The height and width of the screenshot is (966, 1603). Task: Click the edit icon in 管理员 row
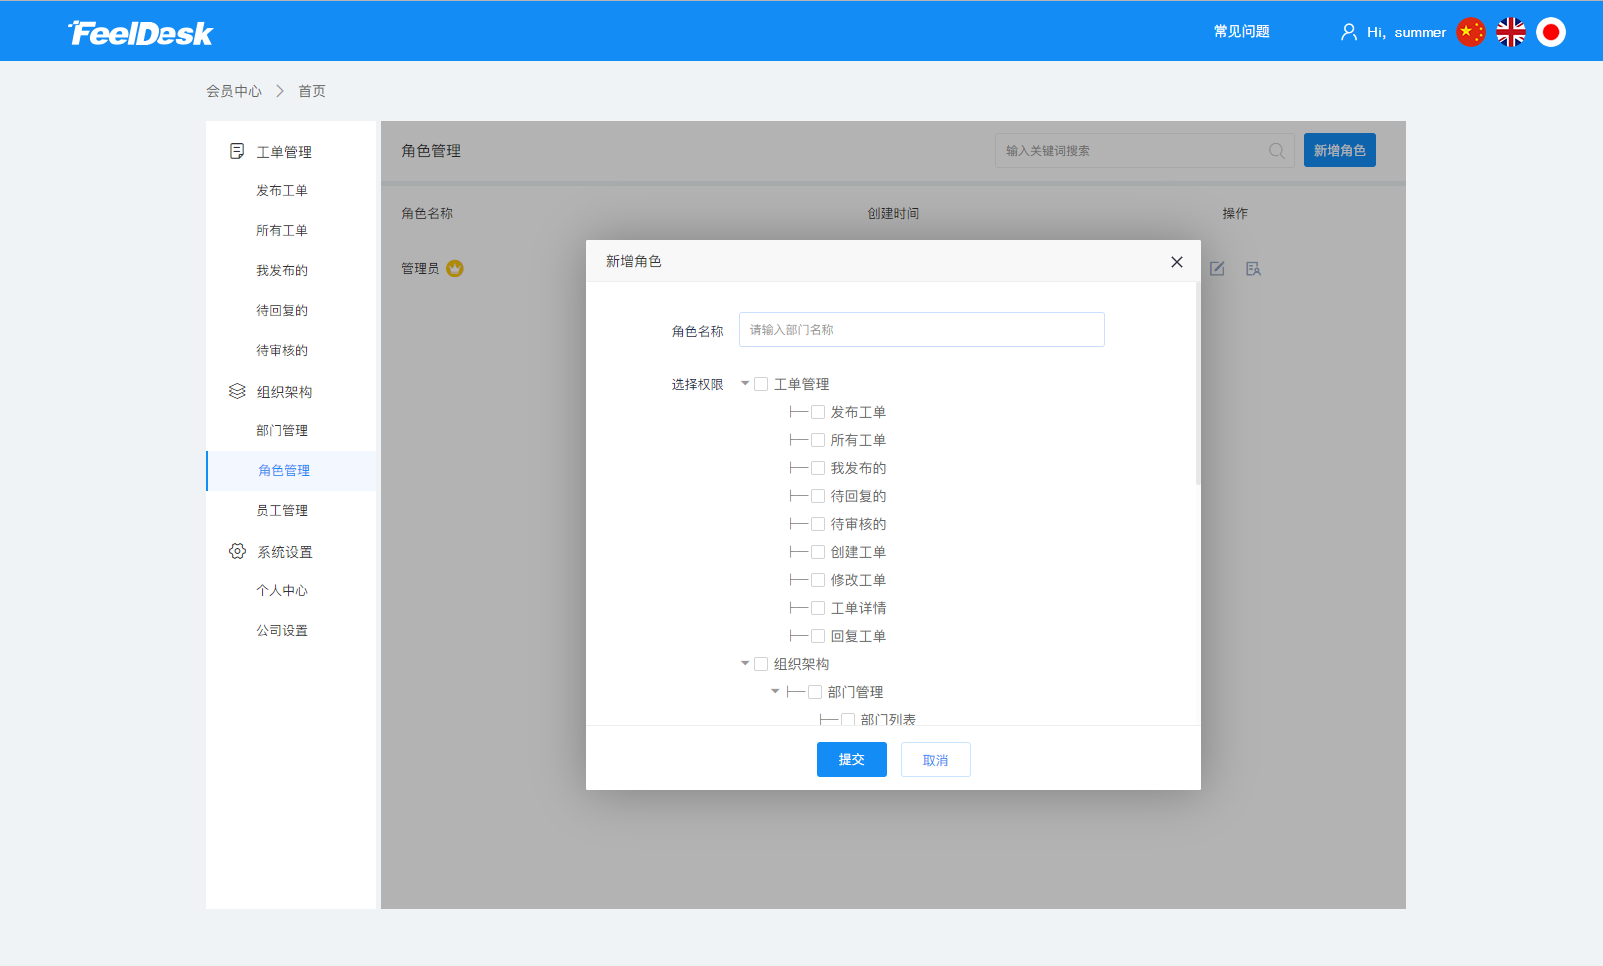[1217, 268]
